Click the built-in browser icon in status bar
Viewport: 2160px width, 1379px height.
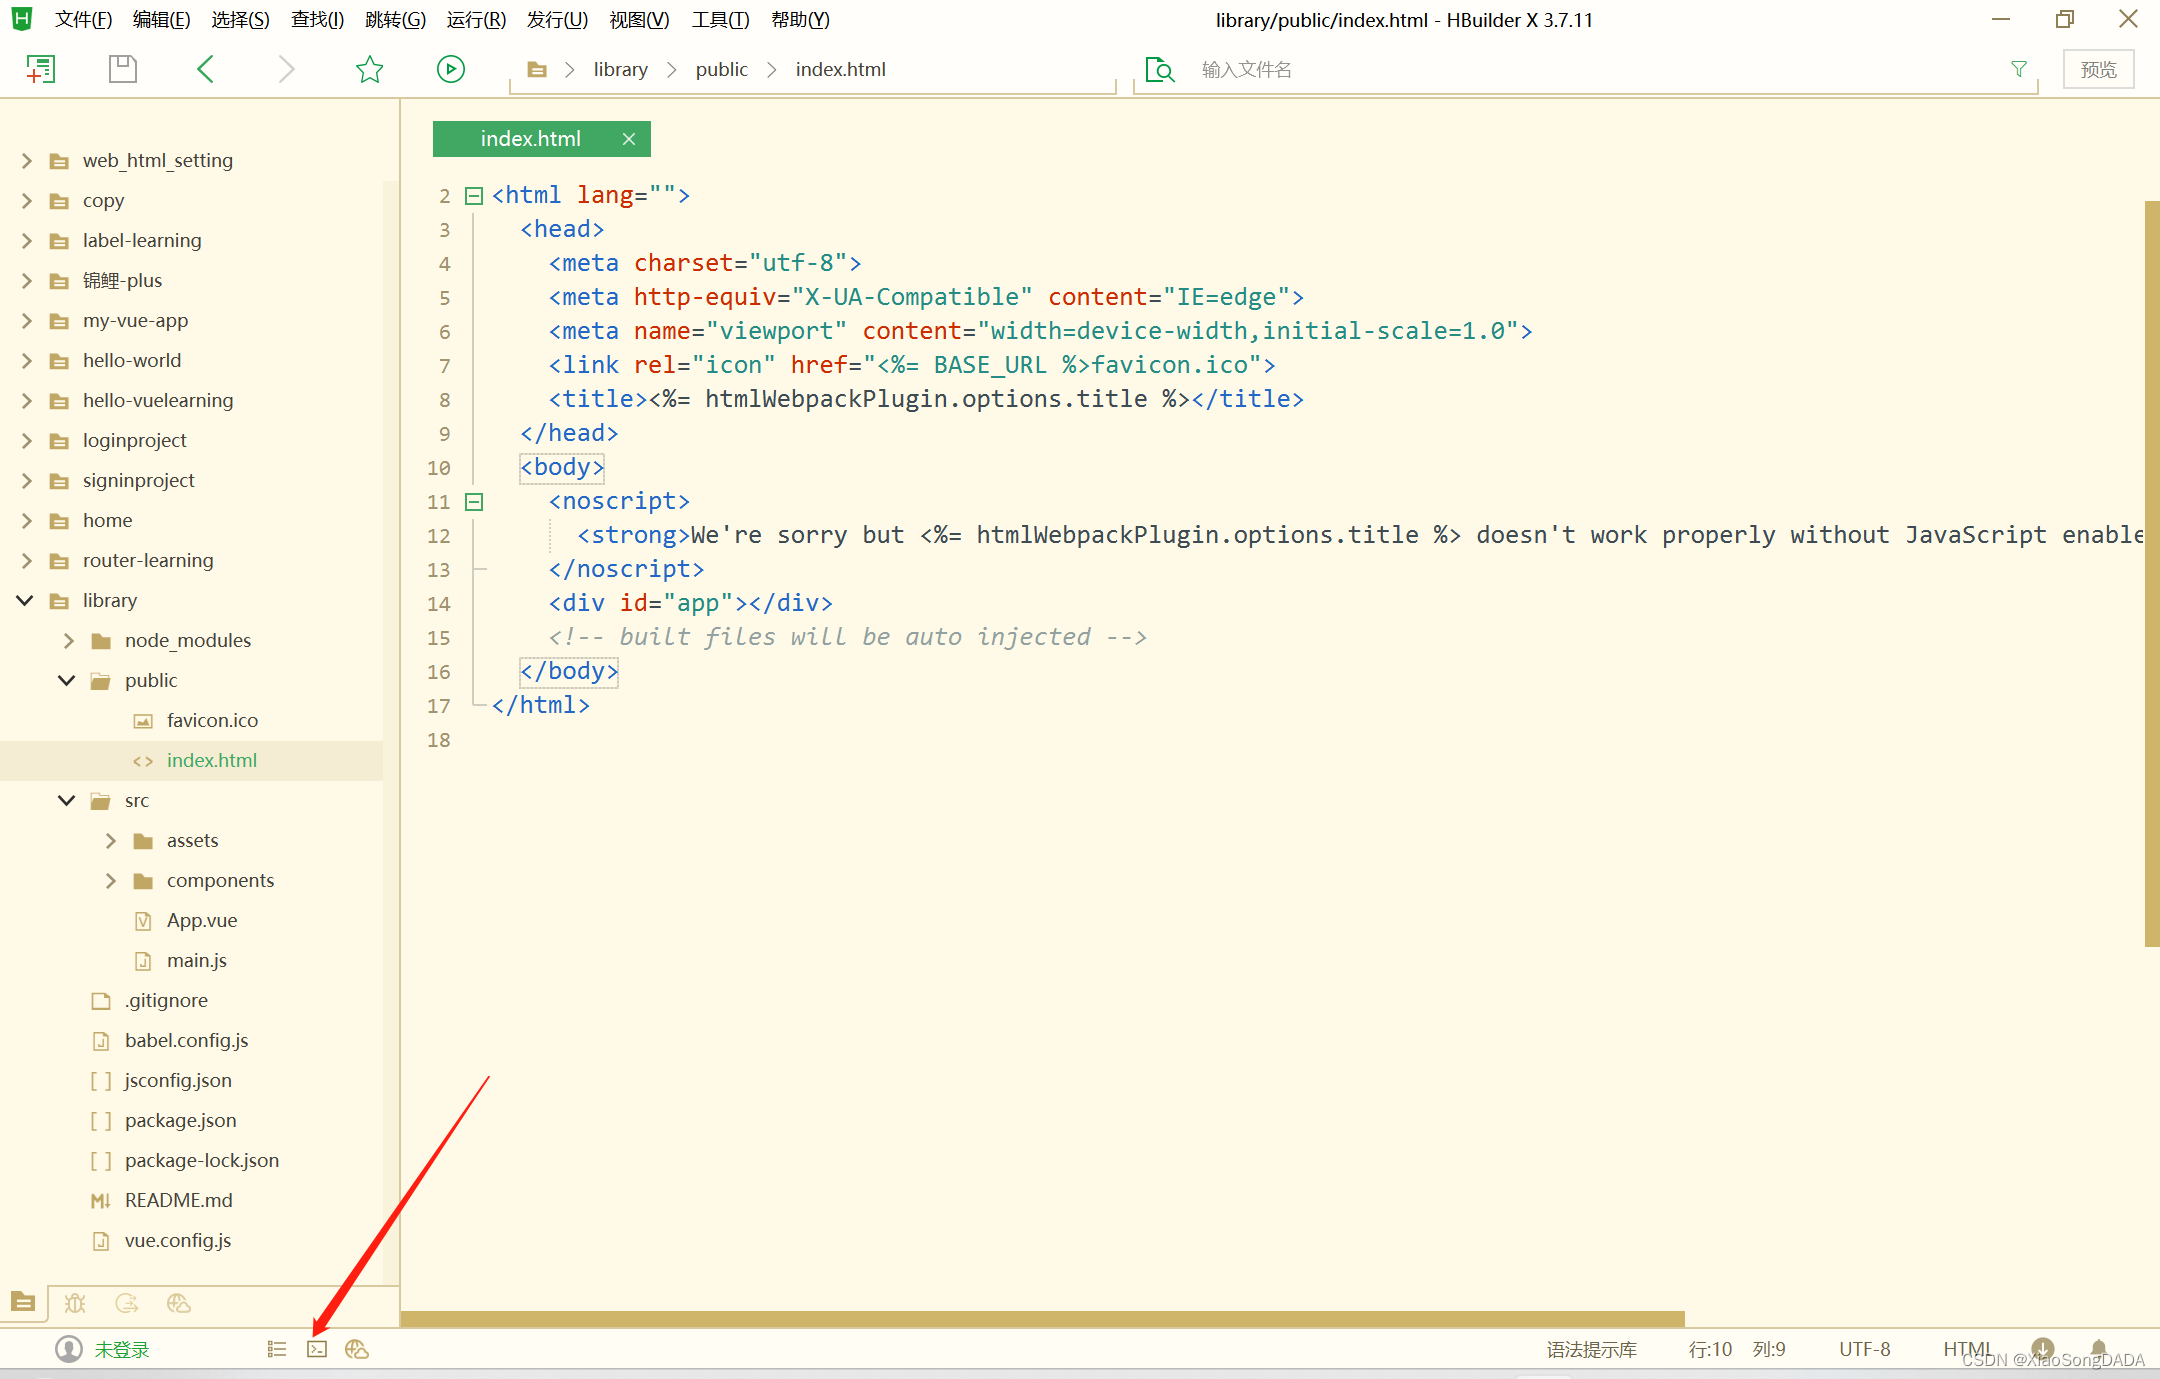point(357,1349)
